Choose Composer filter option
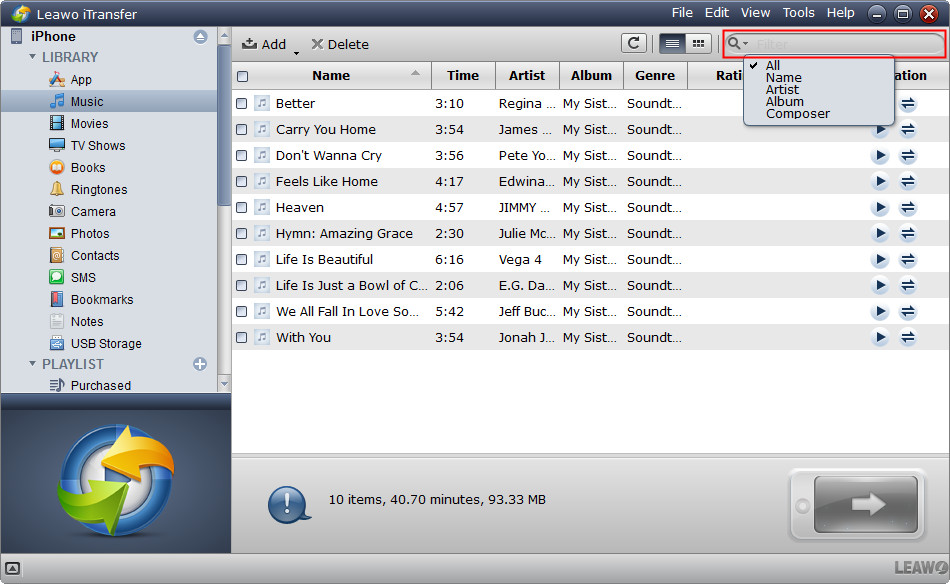Image resolution: width=950 pixels, height=584 pixels. tap(797, 114)
